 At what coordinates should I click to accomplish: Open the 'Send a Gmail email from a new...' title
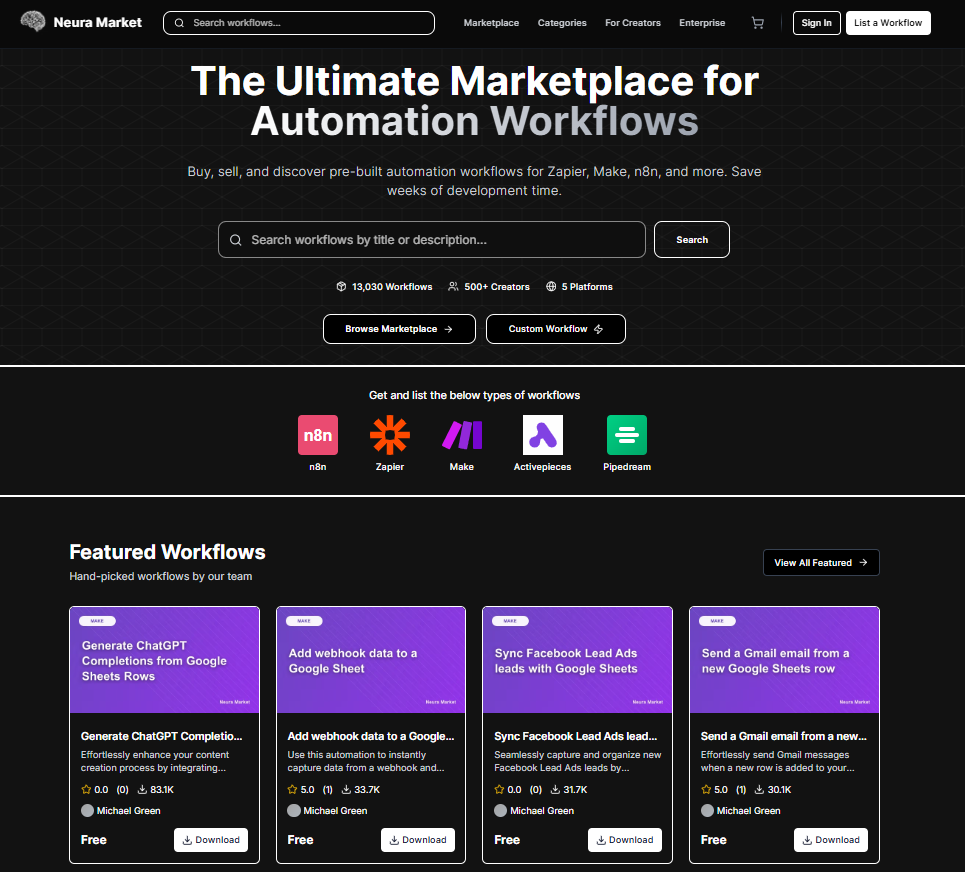click(x=783, y=736)
